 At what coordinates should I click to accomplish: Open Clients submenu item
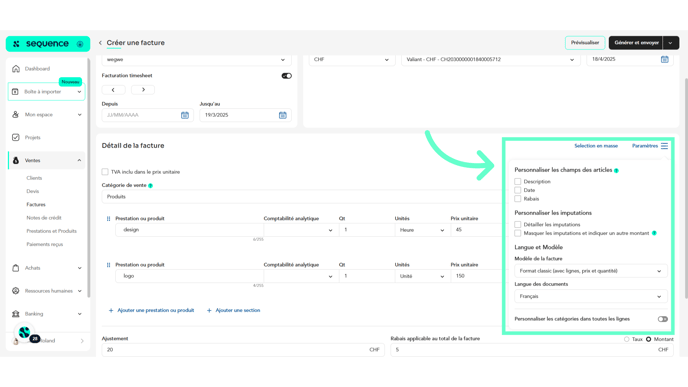coord(34,178)
